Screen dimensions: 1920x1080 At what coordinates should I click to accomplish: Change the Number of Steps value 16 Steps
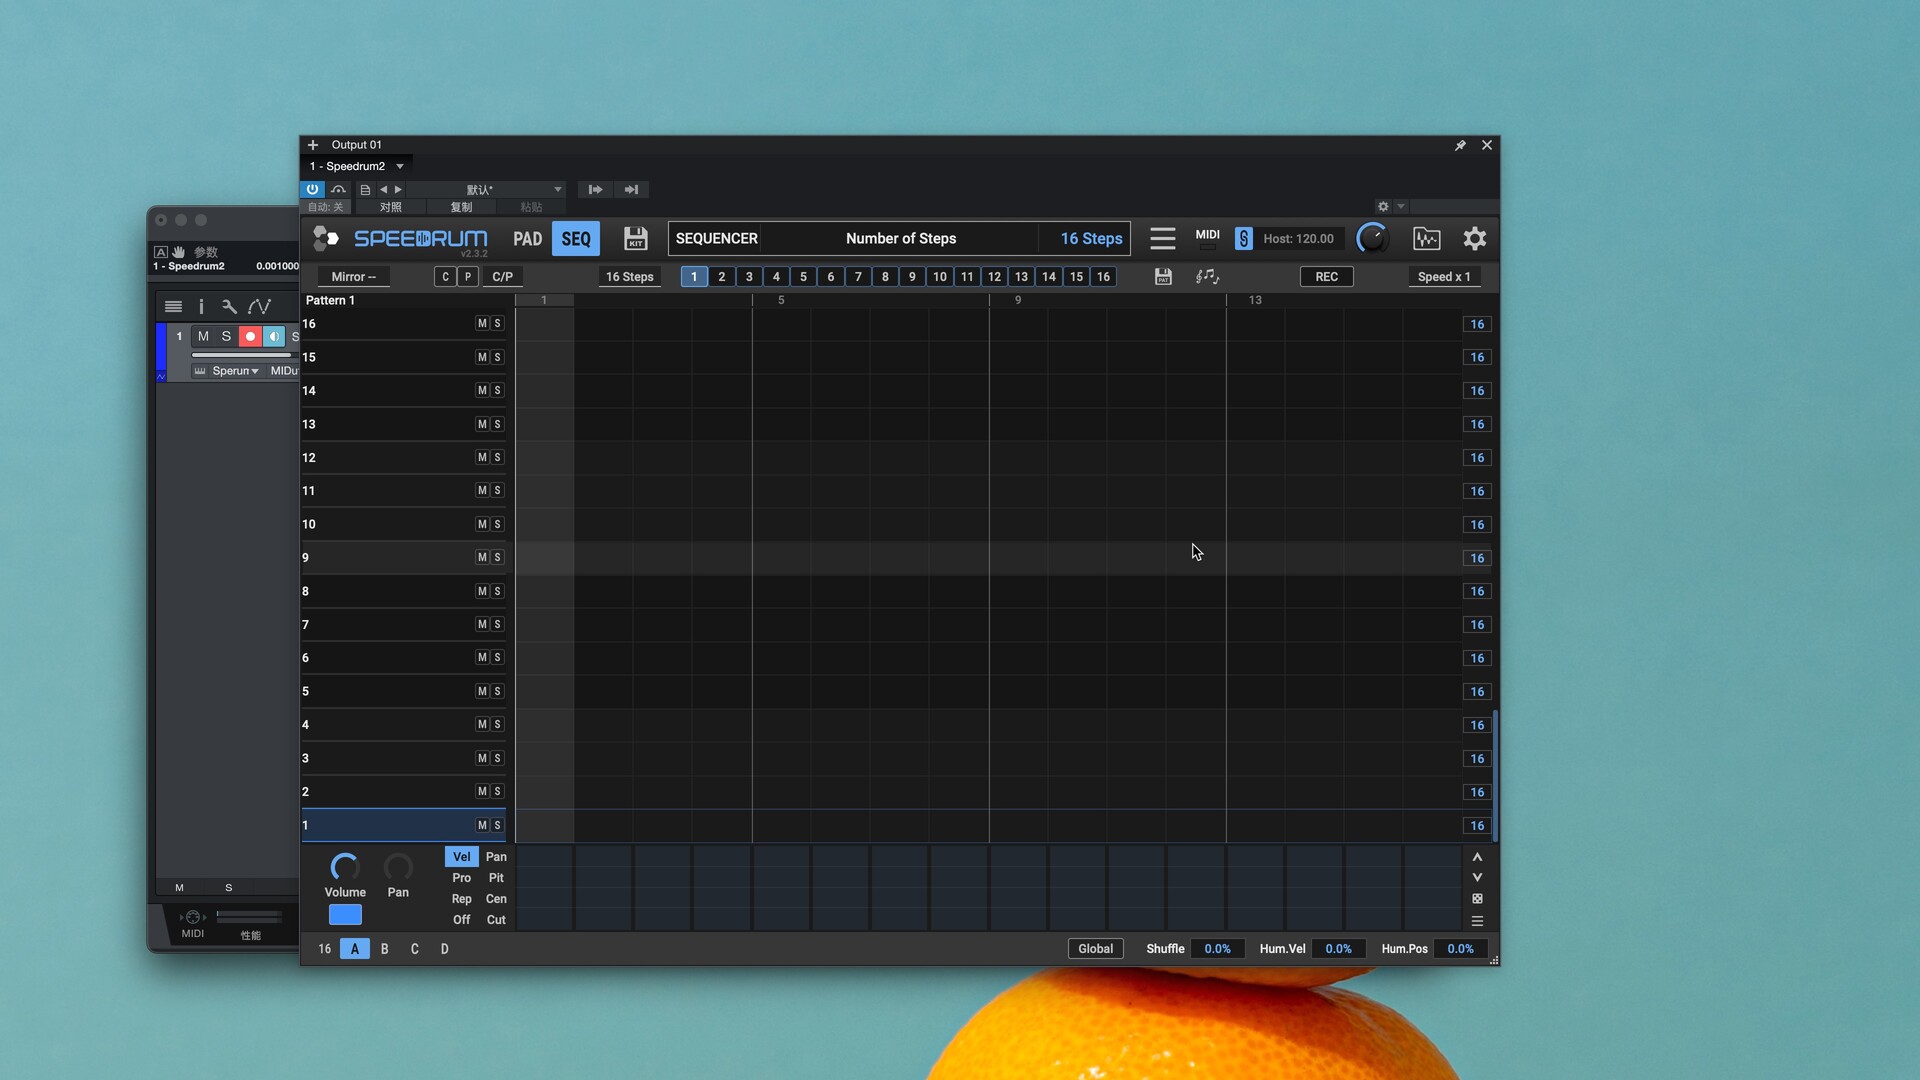click(1091, 239)
